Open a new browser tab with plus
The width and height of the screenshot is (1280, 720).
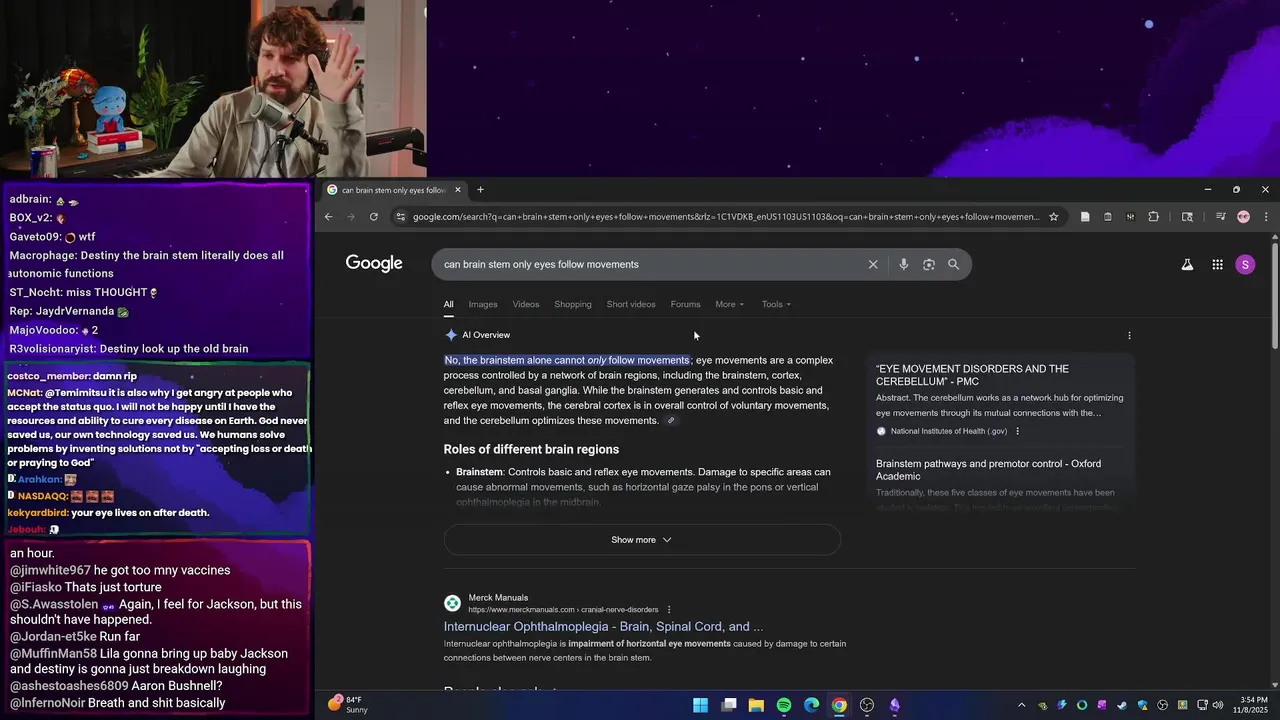pos(480,190)
